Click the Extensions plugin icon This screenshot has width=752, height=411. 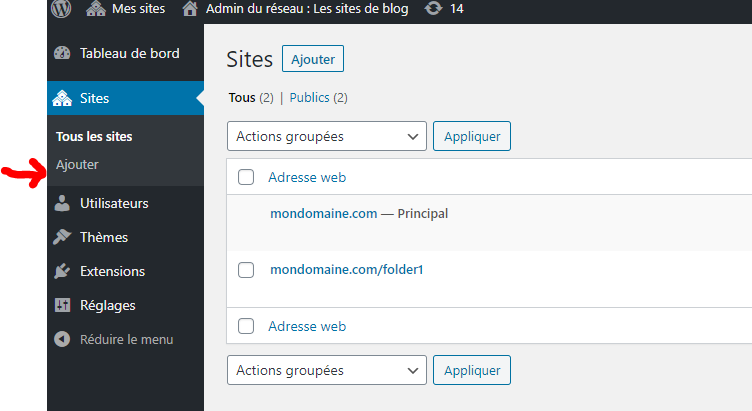click(x=63, y=272)
